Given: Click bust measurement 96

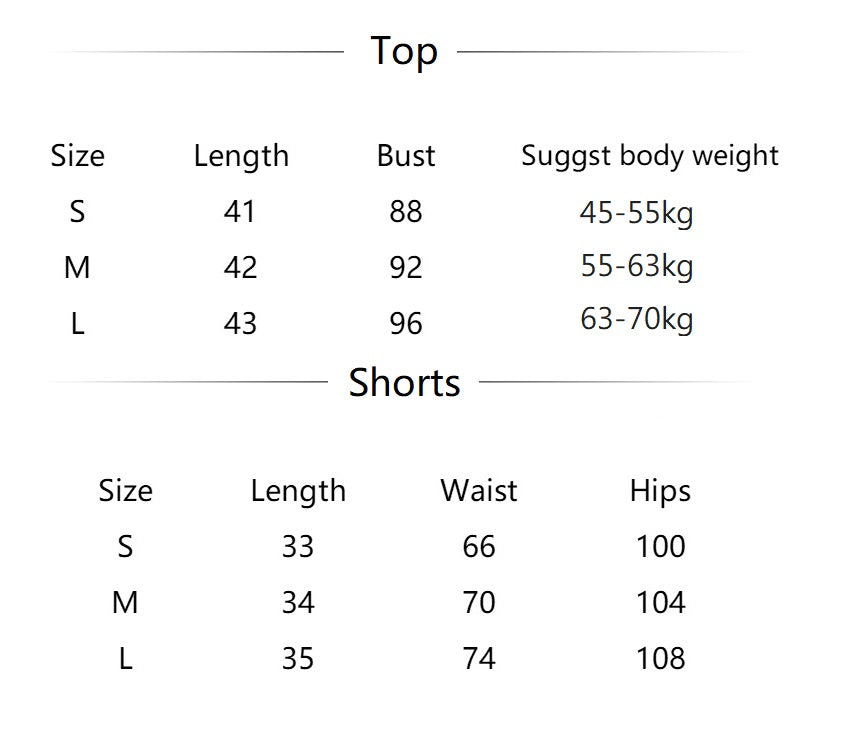Looking at the screenshot, I should pyautogui.click(x=406, y=324).
